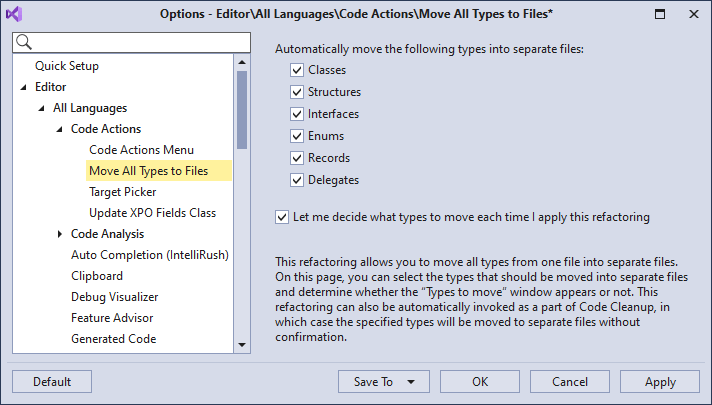712x405 pixels.
Task: Open the Save To dropdown arrow
Action: pos(410,382)
